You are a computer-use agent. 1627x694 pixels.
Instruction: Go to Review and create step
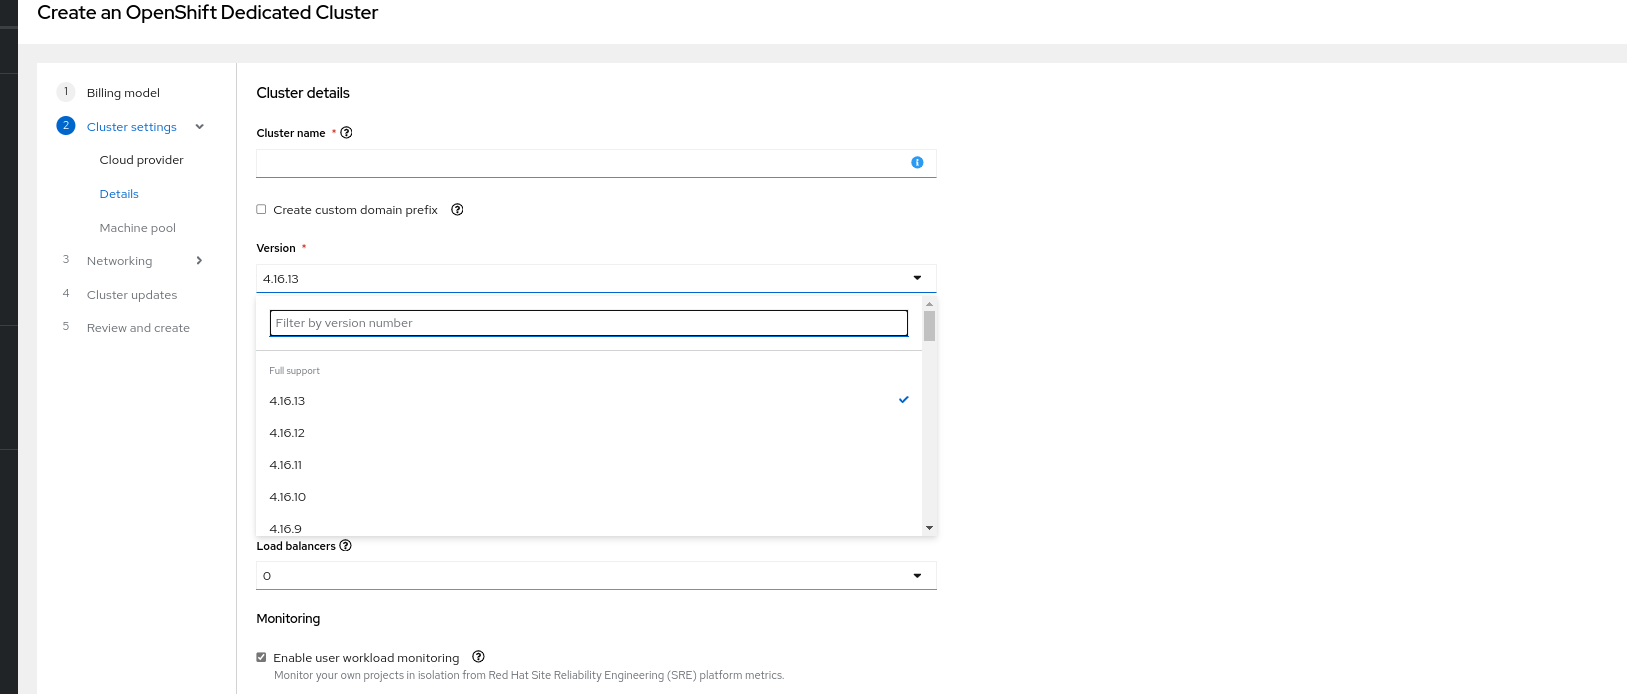pos(138,328)
